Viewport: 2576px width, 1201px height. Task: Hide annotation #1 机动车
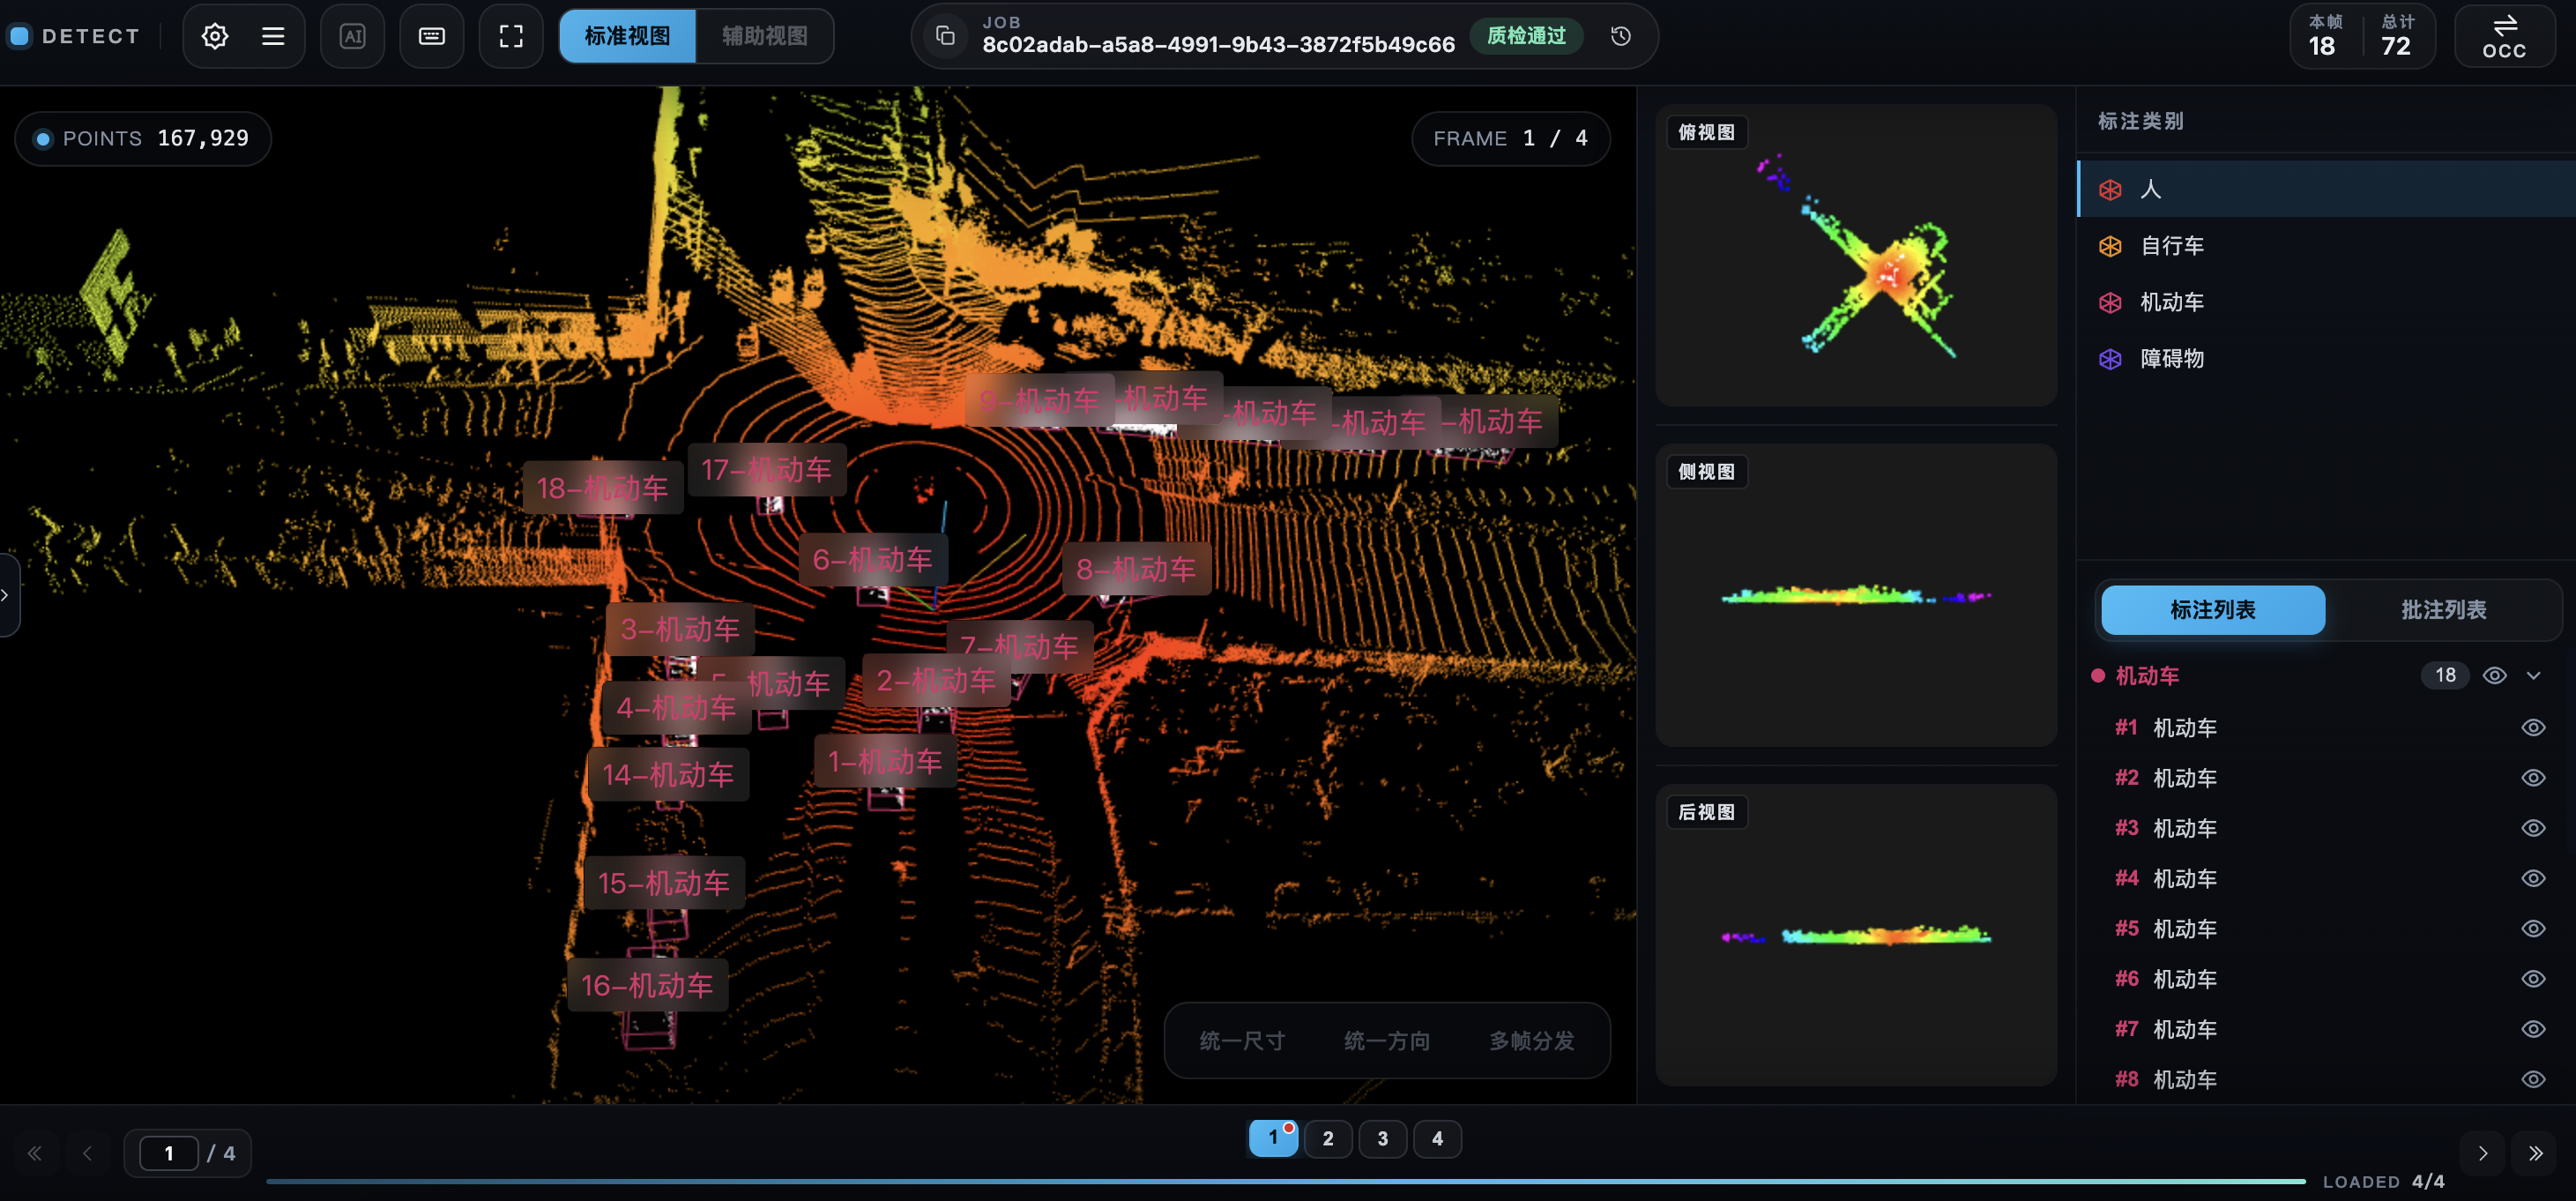[x=2532, y=727]
